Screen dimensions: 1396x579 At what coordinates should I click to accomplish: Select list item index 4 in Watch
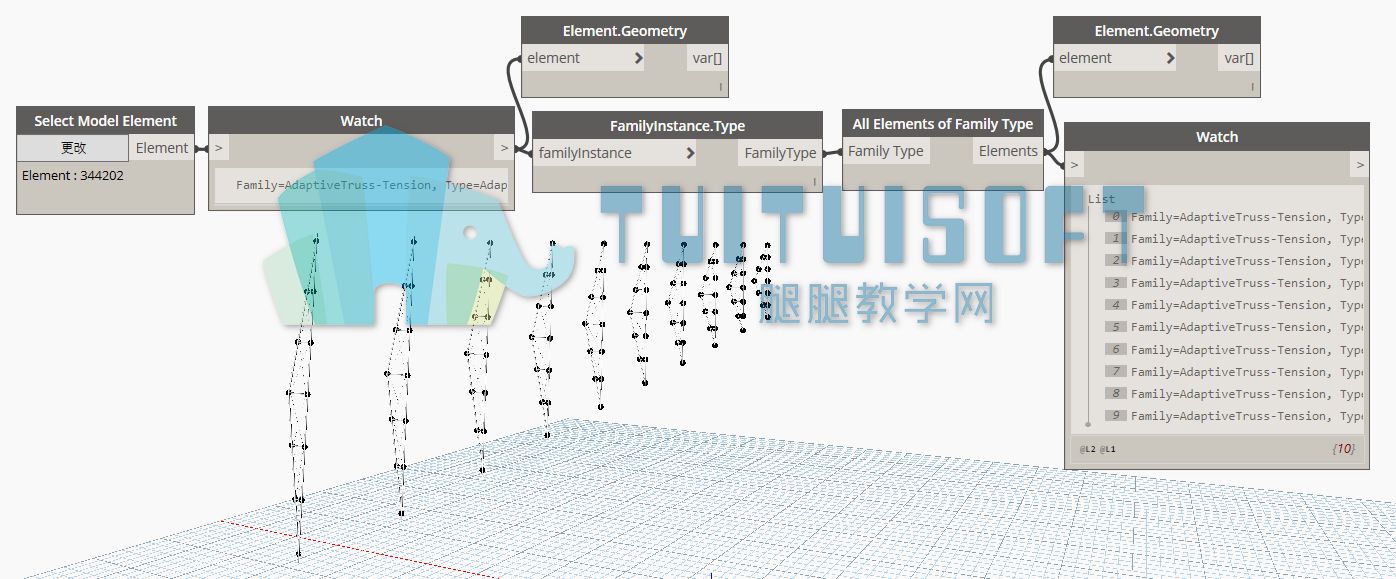pyautogui.click(x=1234, y=305)
